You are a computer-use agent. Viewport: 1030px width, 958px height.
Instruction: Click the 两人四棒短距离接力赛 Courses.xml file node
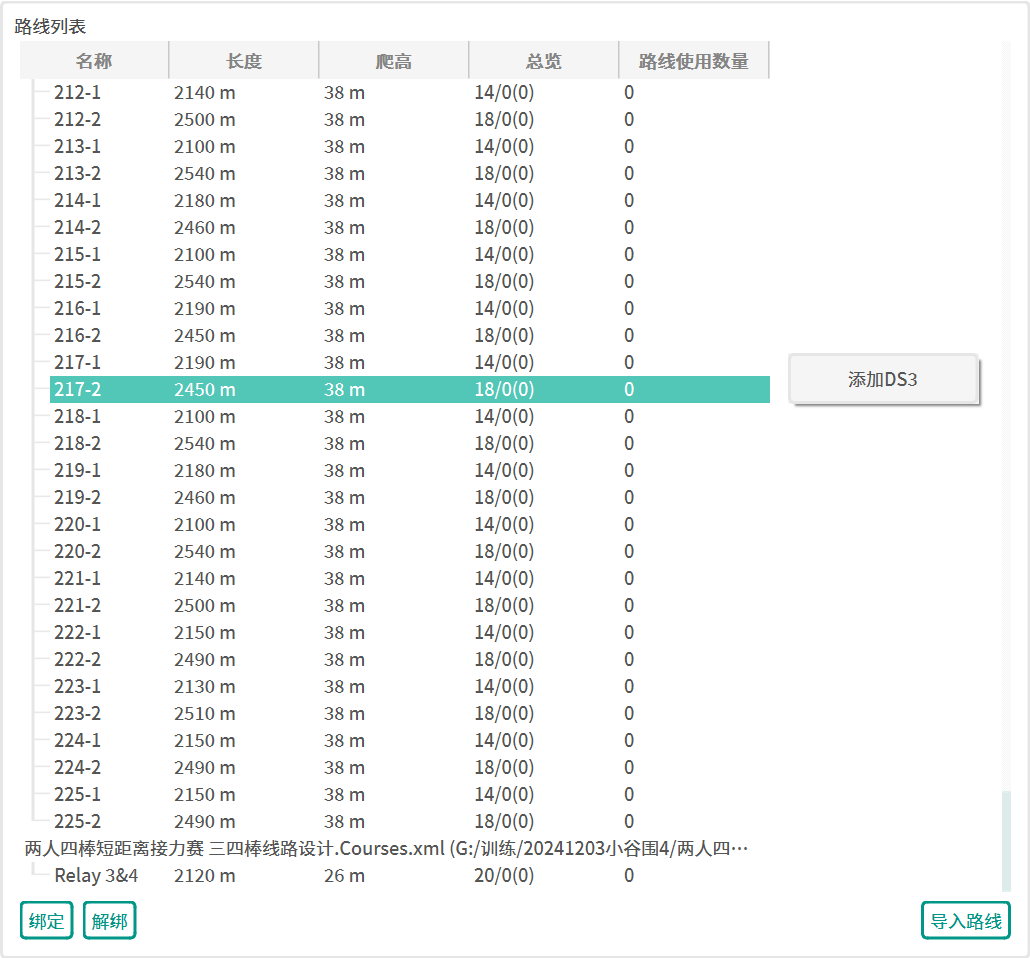386,849
